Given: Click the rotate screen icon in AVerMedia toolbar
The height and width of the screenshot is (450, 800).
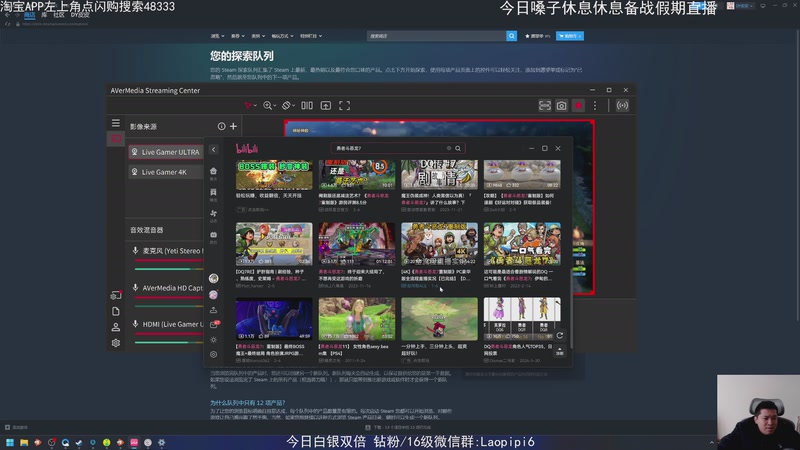Looking at the screenshot, I should pos(287,106).
